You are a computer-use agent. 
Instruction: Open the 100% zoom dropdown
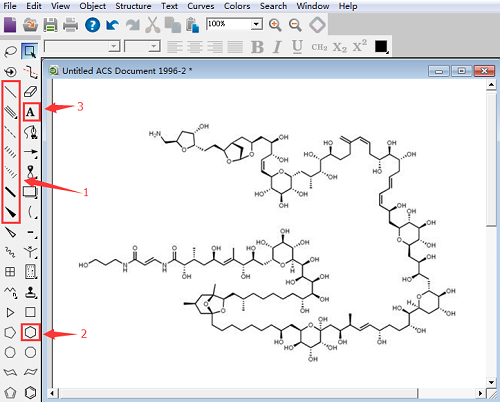tap(256, 24)
